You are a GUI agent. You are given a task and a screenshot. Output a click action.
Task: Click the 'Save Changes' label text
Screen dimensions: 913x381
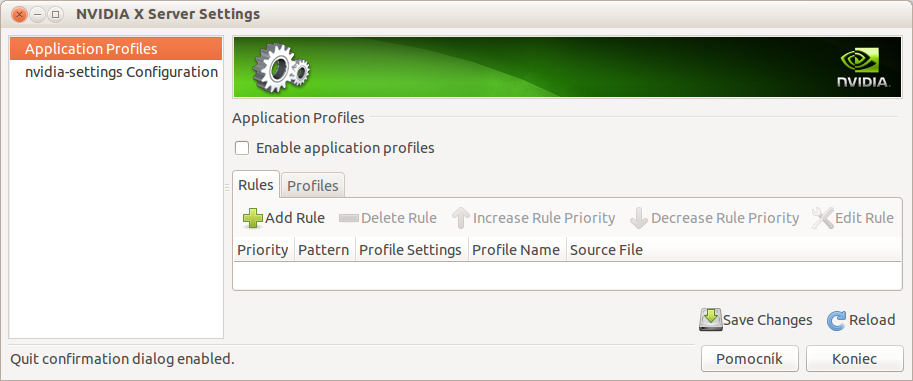click(x=767, y=320)
